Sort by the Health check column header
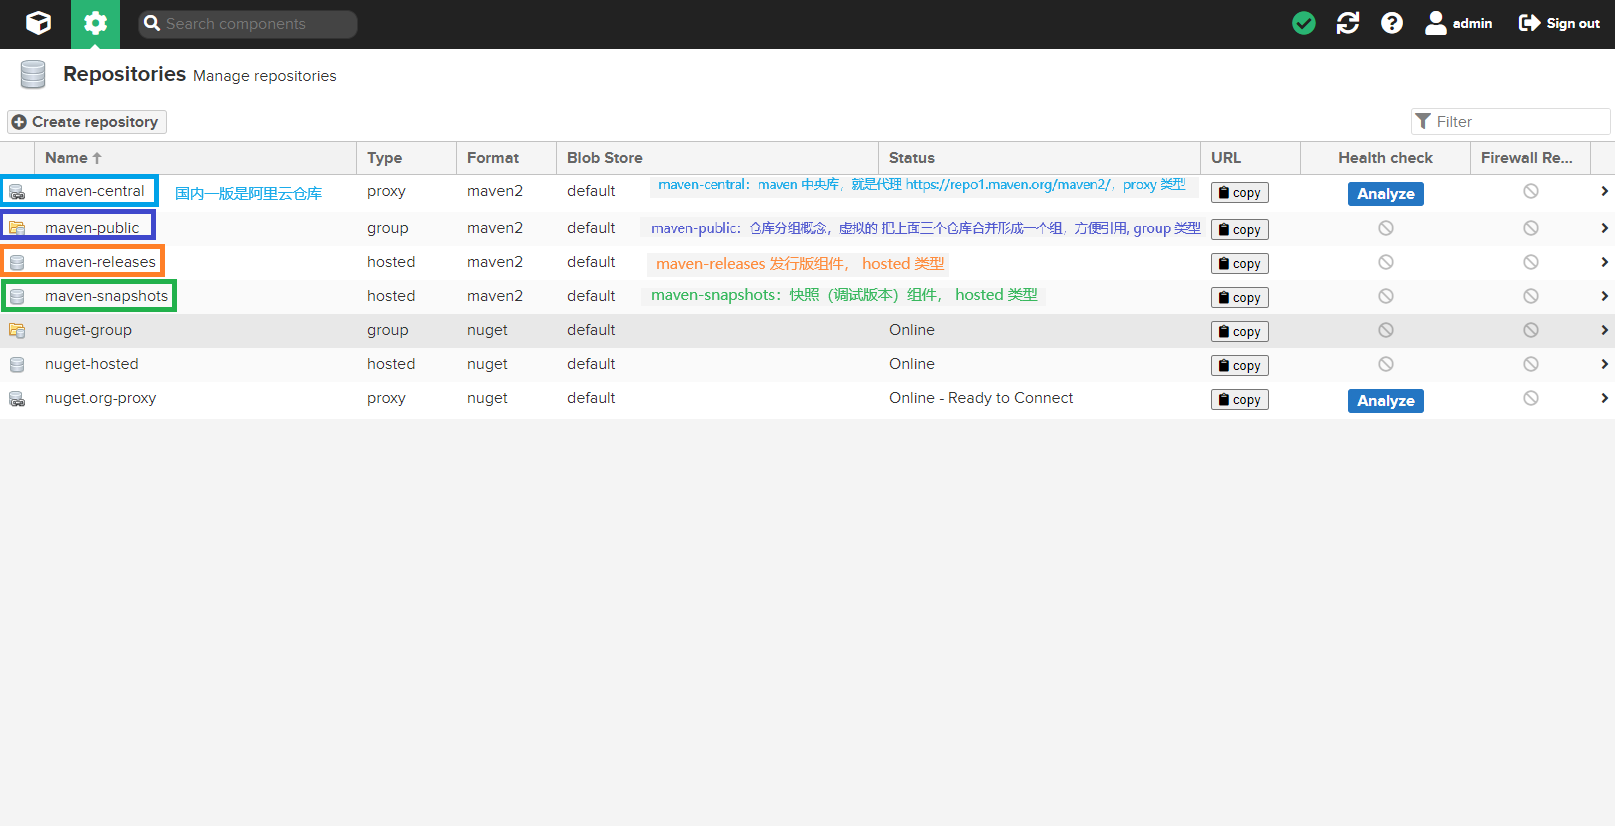Screen dimensions: 1615x826 tap(1385, 158)
